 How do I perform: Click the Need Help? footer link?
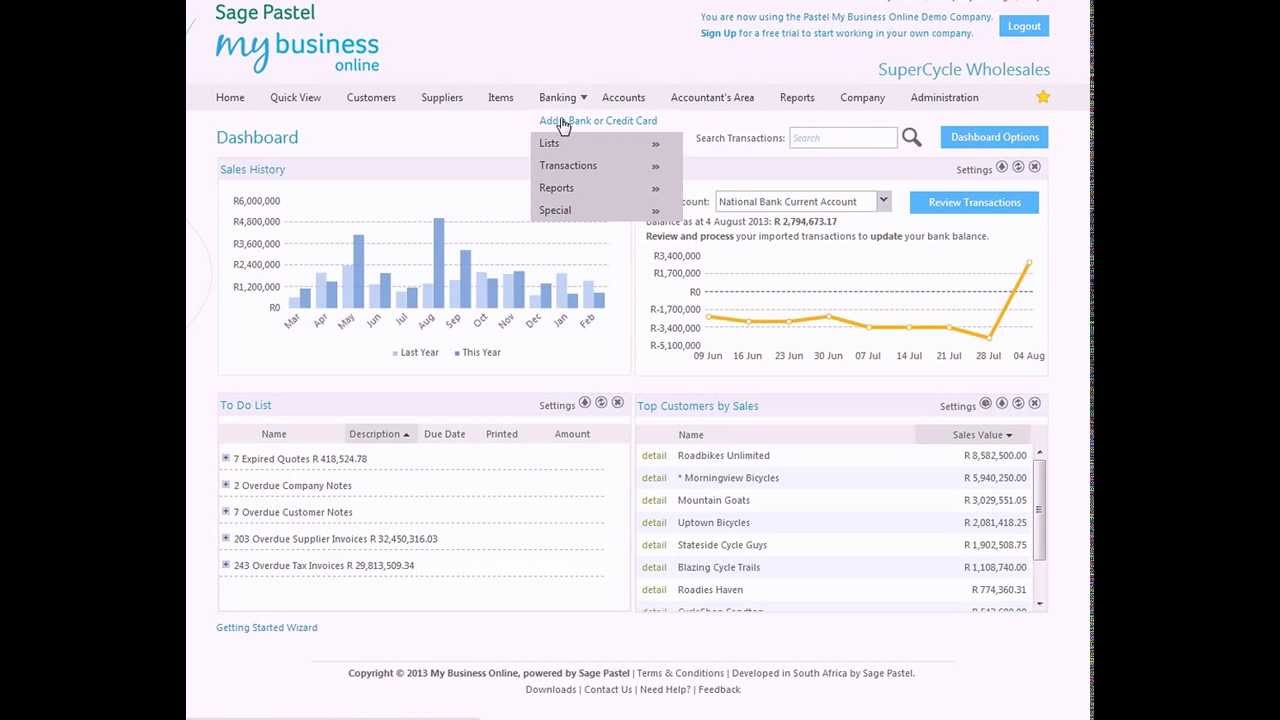click(665, 689)
